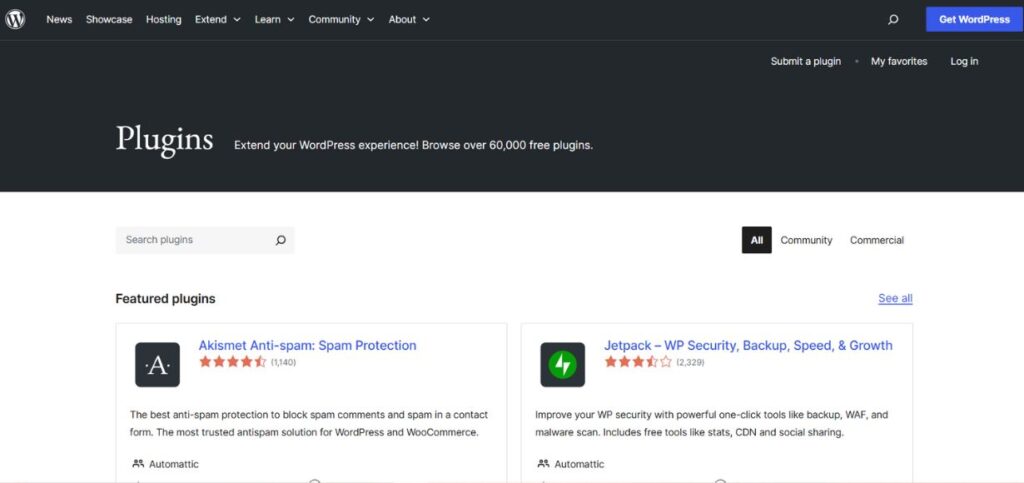Select the All filter tab
1024x483 pixels.
(x=757, y=240)
